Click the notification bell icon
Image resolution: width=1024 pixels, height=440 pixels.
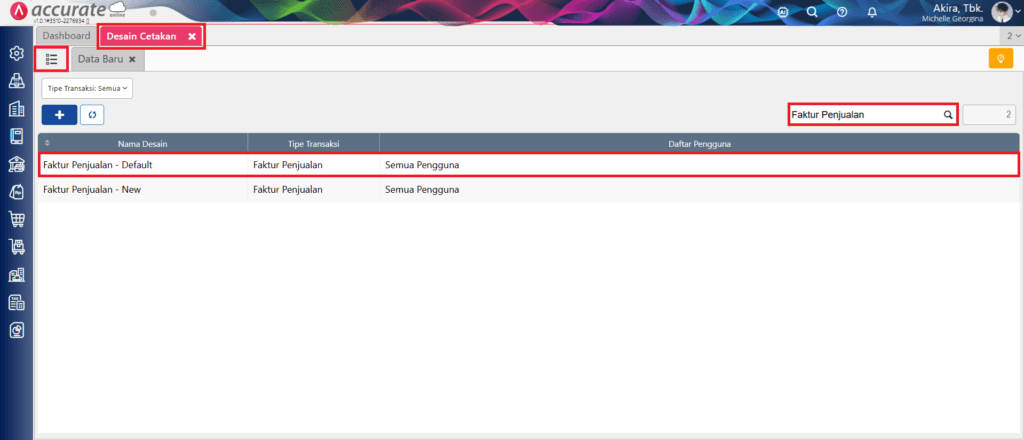pos(872,12)
